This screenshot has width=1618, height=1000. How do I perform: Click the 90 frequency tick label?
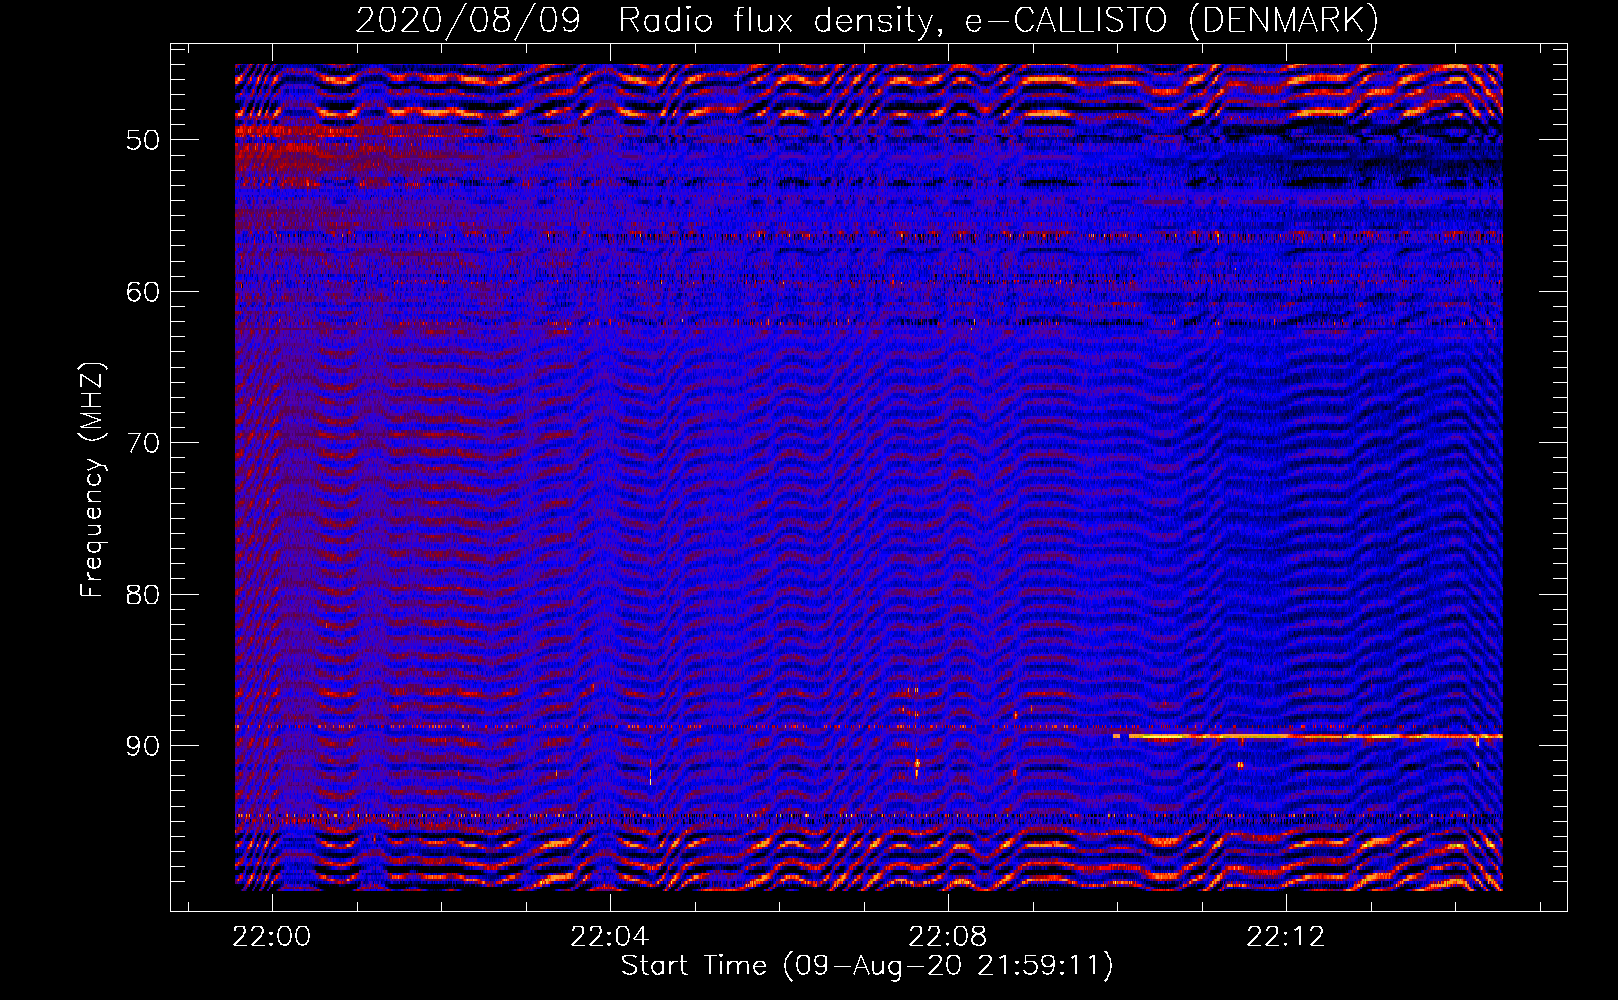tap(143, 746)
